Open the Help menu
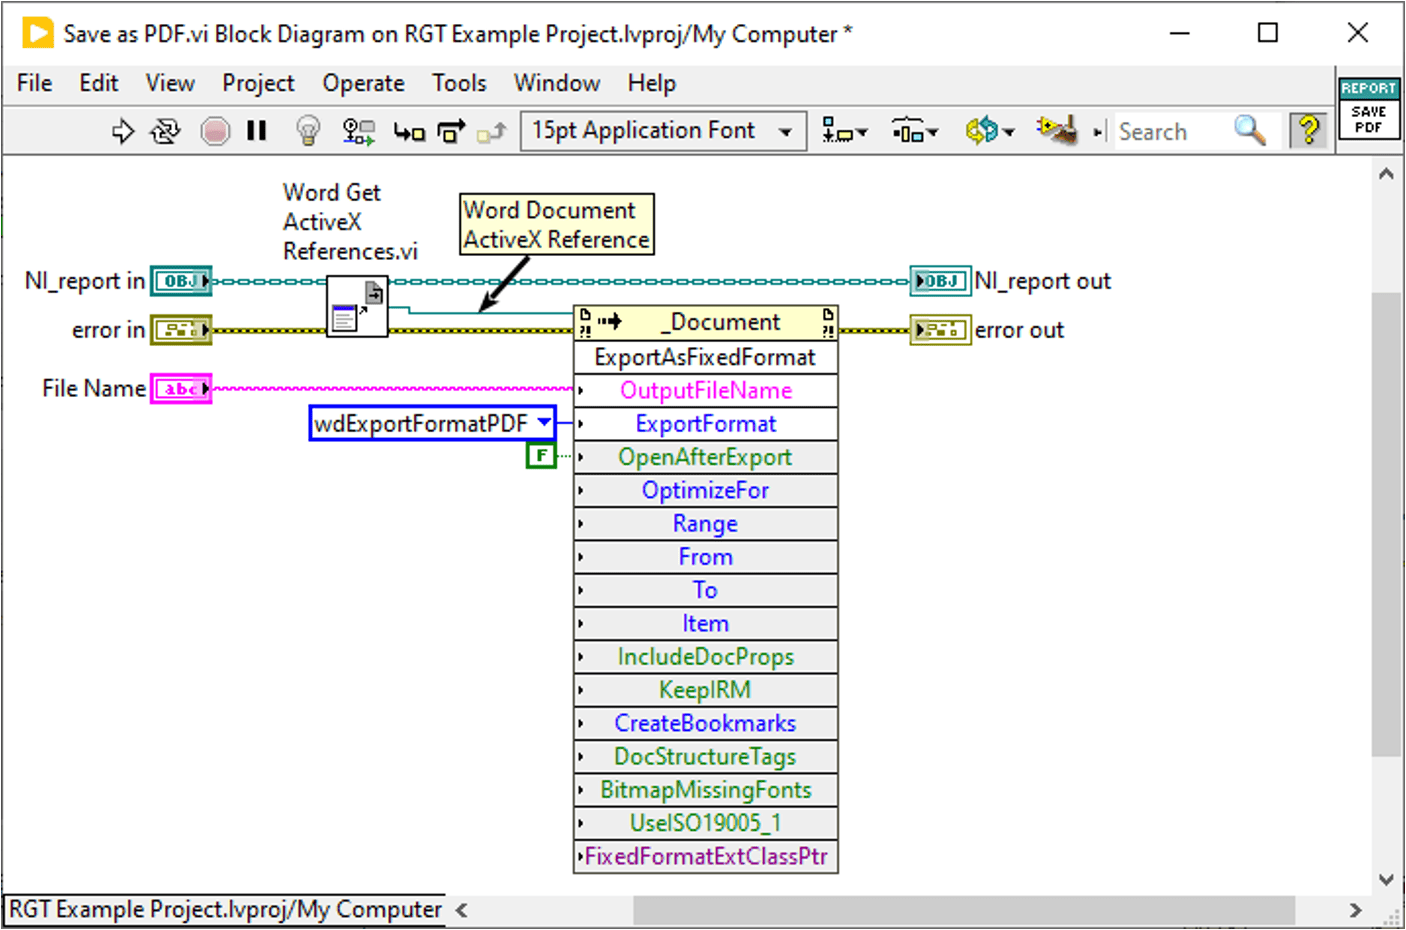The image size is (1406, 930). 652,83
